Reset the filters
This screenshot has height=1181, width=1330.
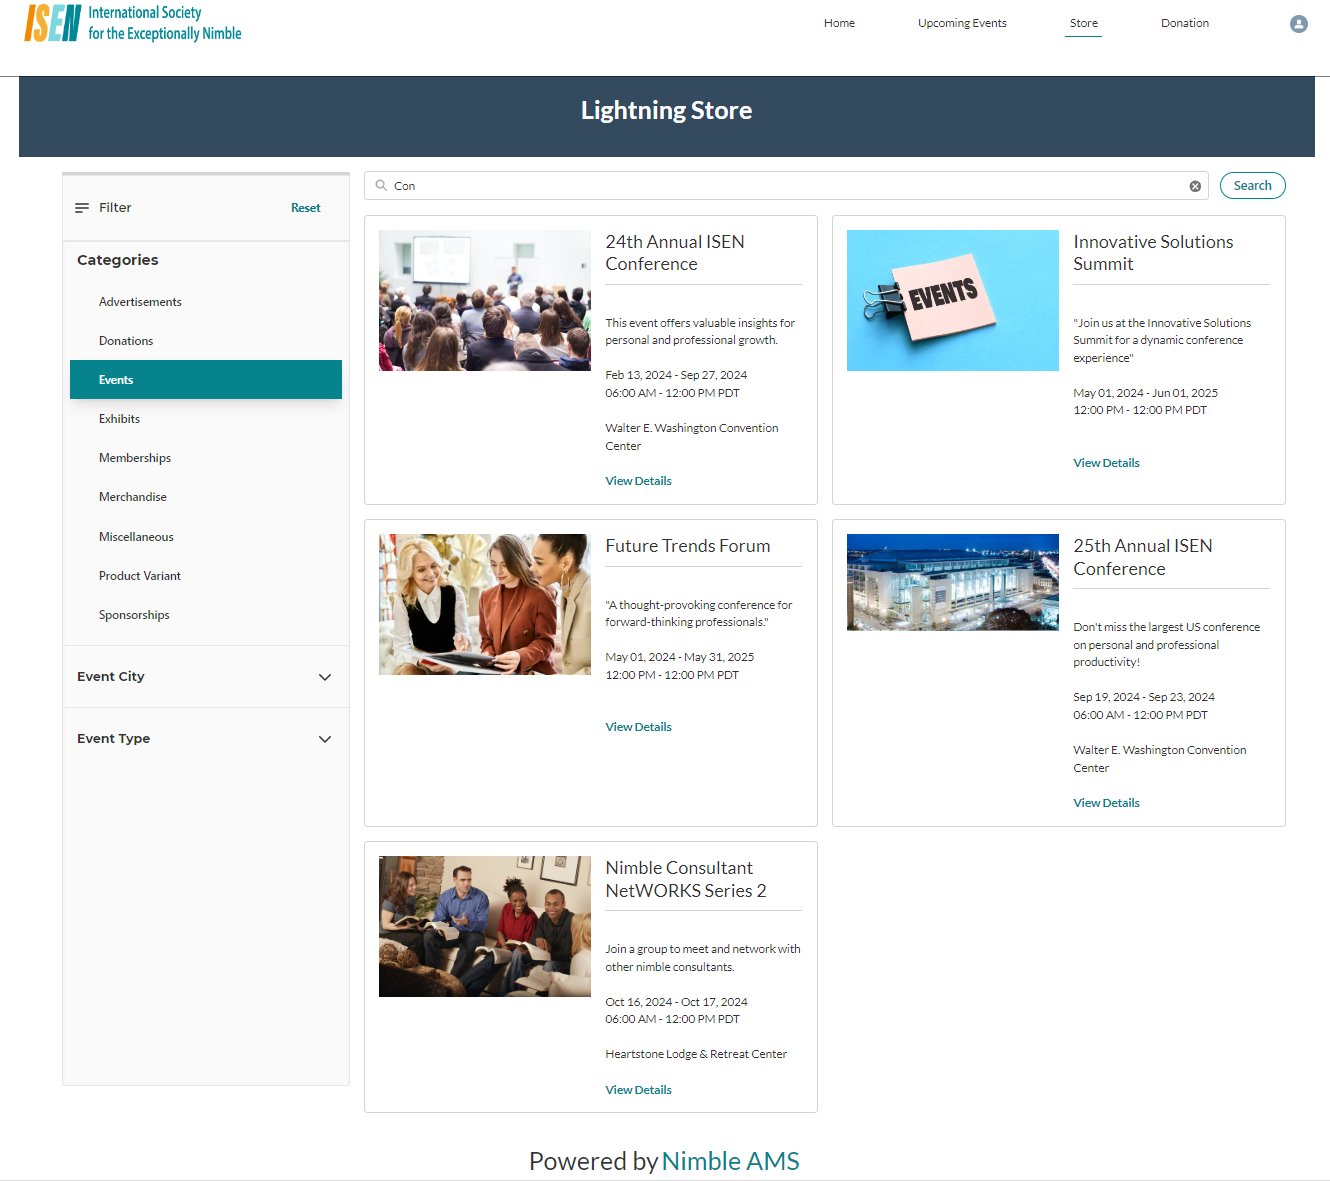305,208
